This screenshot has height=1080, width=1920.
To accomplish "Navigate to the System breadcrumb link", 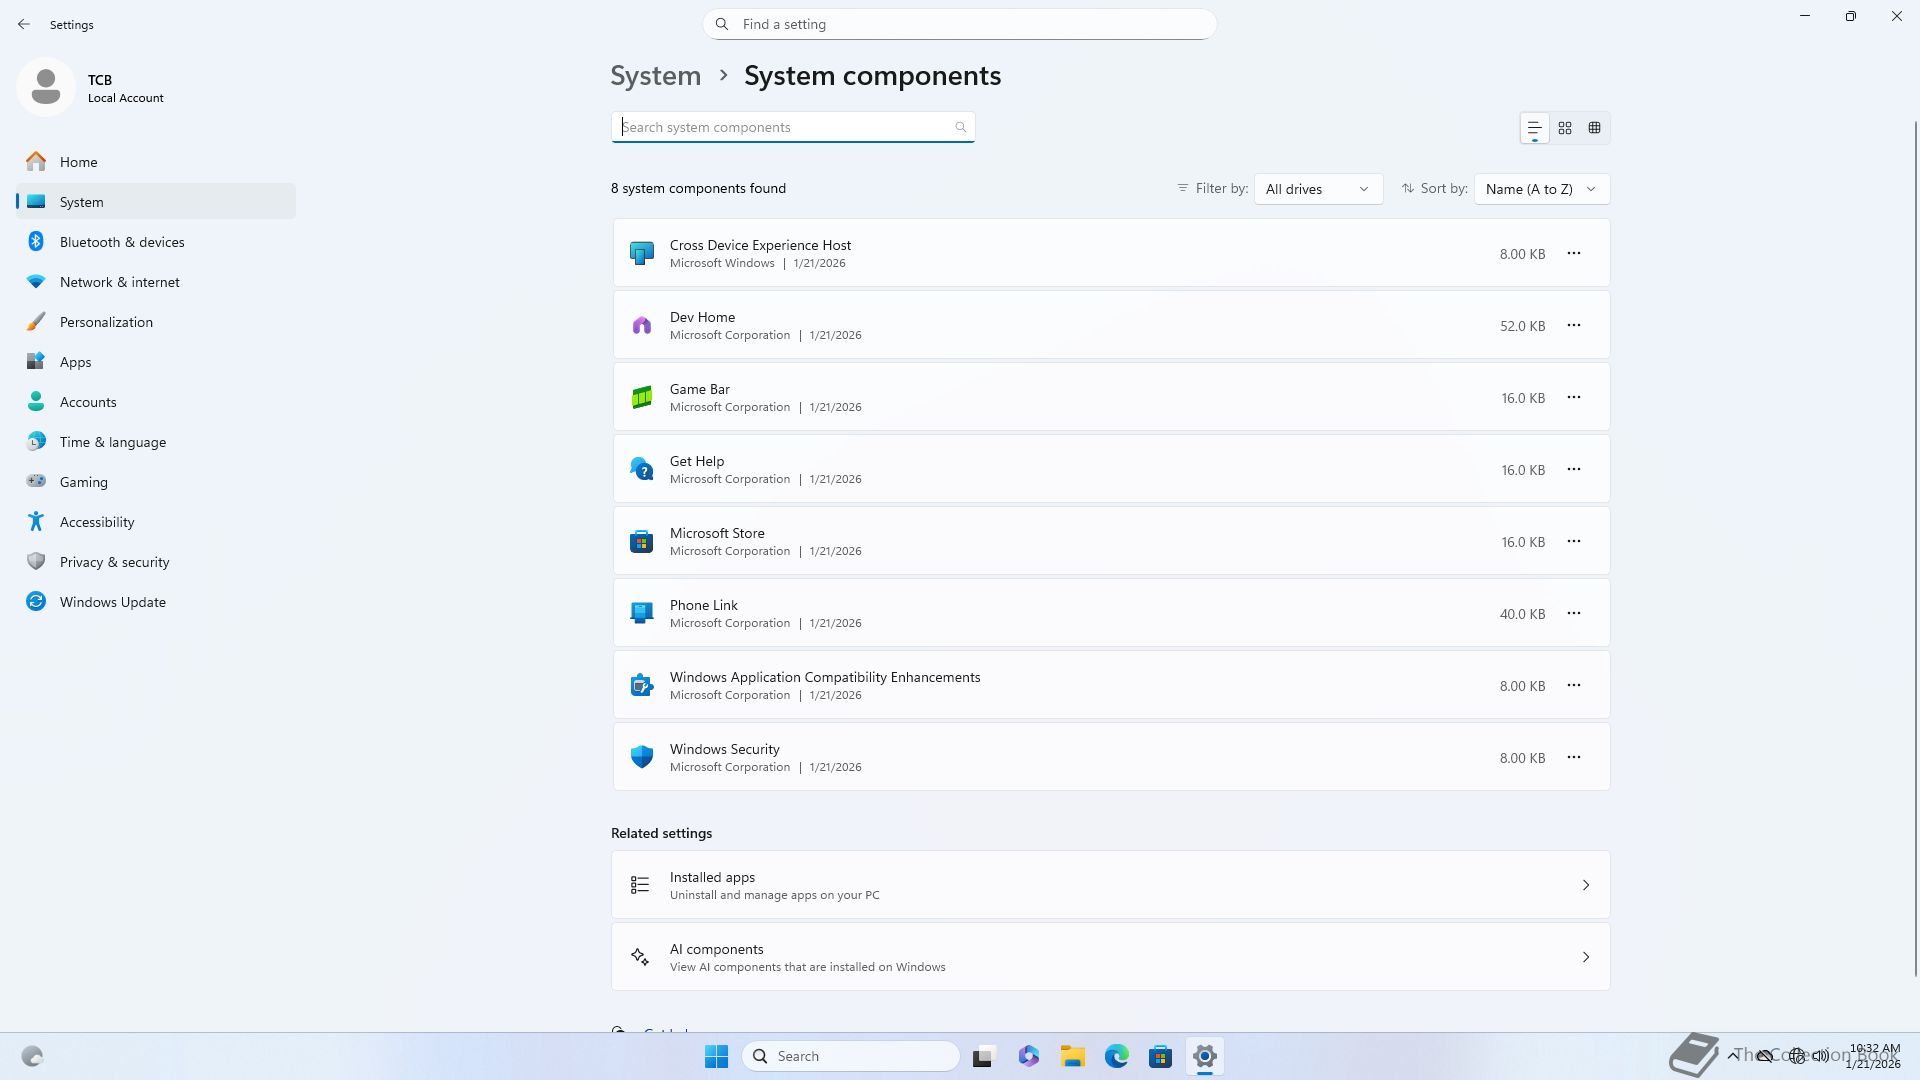I will 656,76.
